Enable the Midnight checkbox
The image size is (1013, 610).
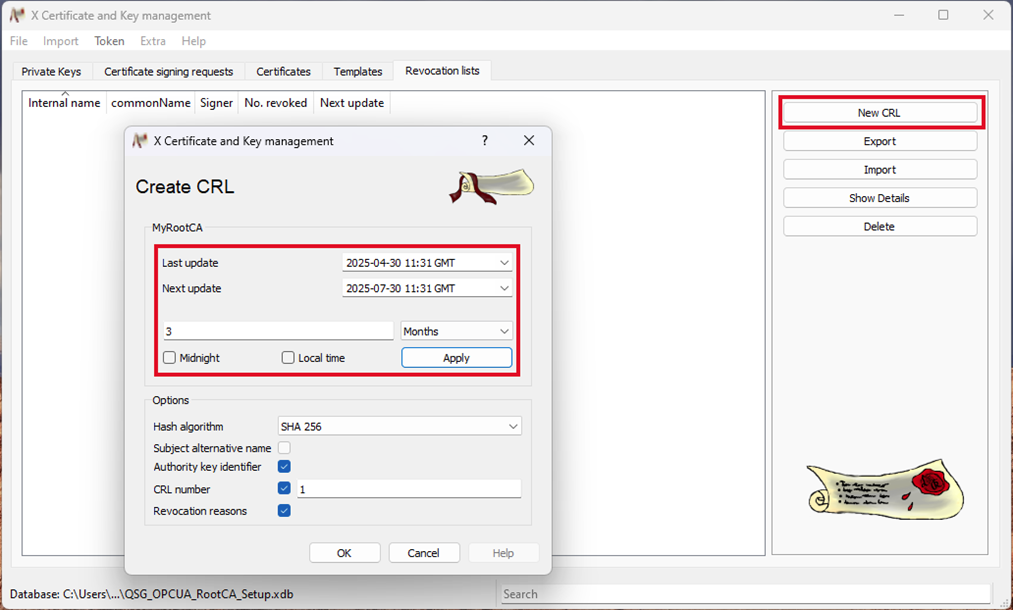tap(170, 358)
